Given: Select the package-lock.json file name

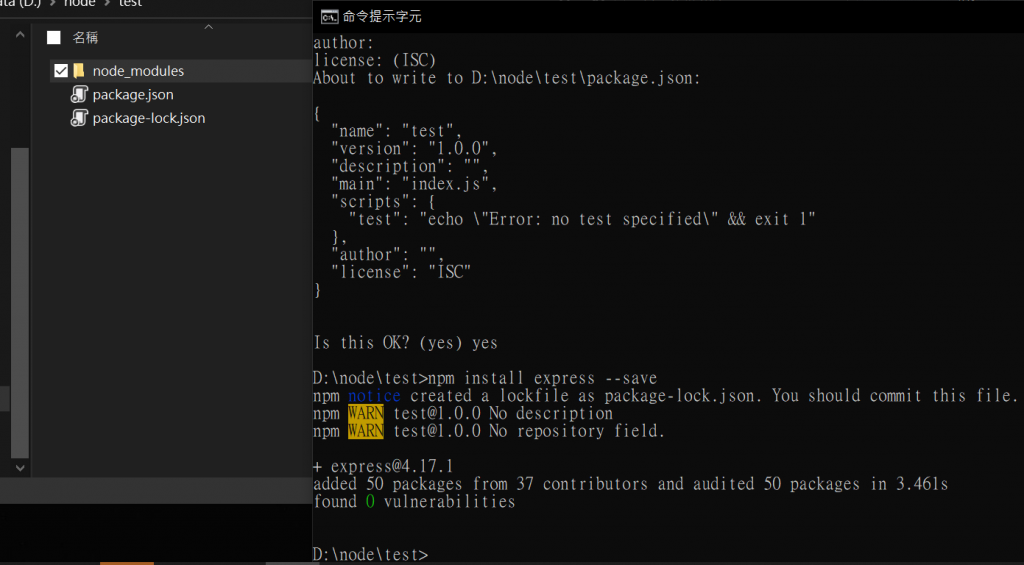Looking at the screenshot, I should coord(149,118).
